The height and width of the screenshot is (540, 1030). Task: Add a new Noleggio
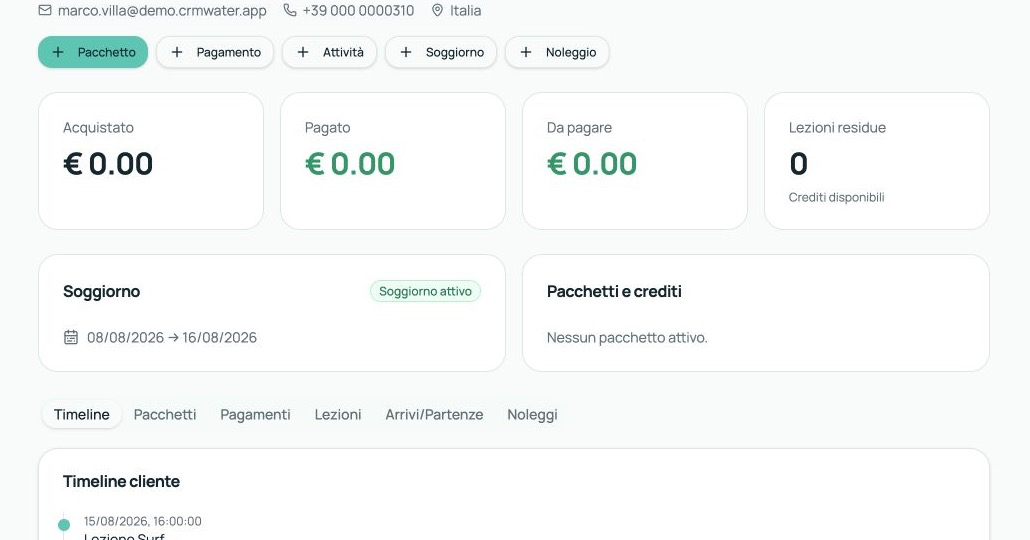(557, 52)
